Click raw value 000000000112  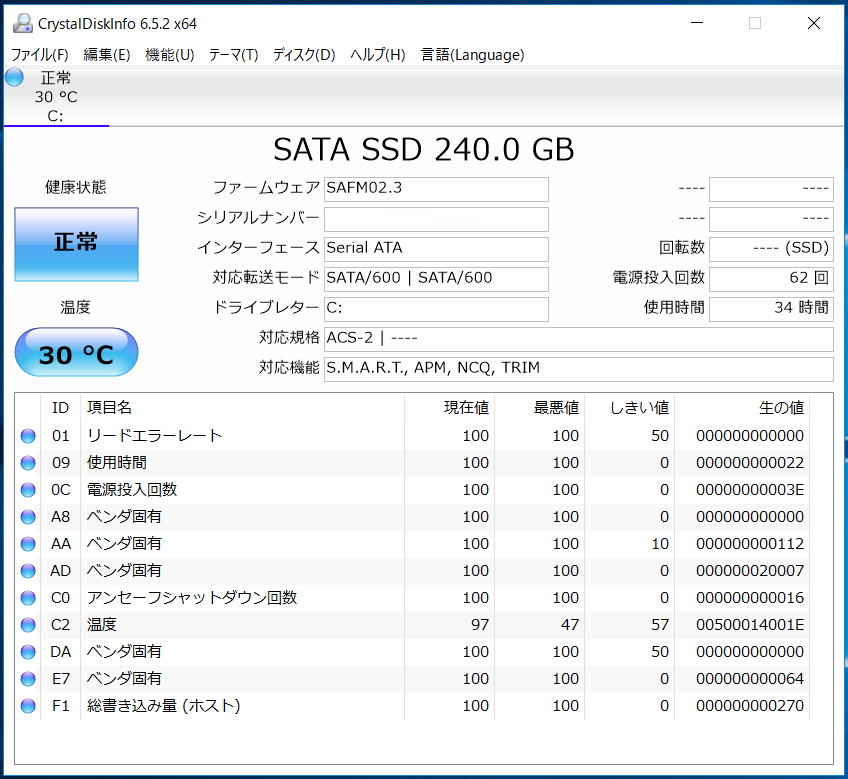point(750,544)
